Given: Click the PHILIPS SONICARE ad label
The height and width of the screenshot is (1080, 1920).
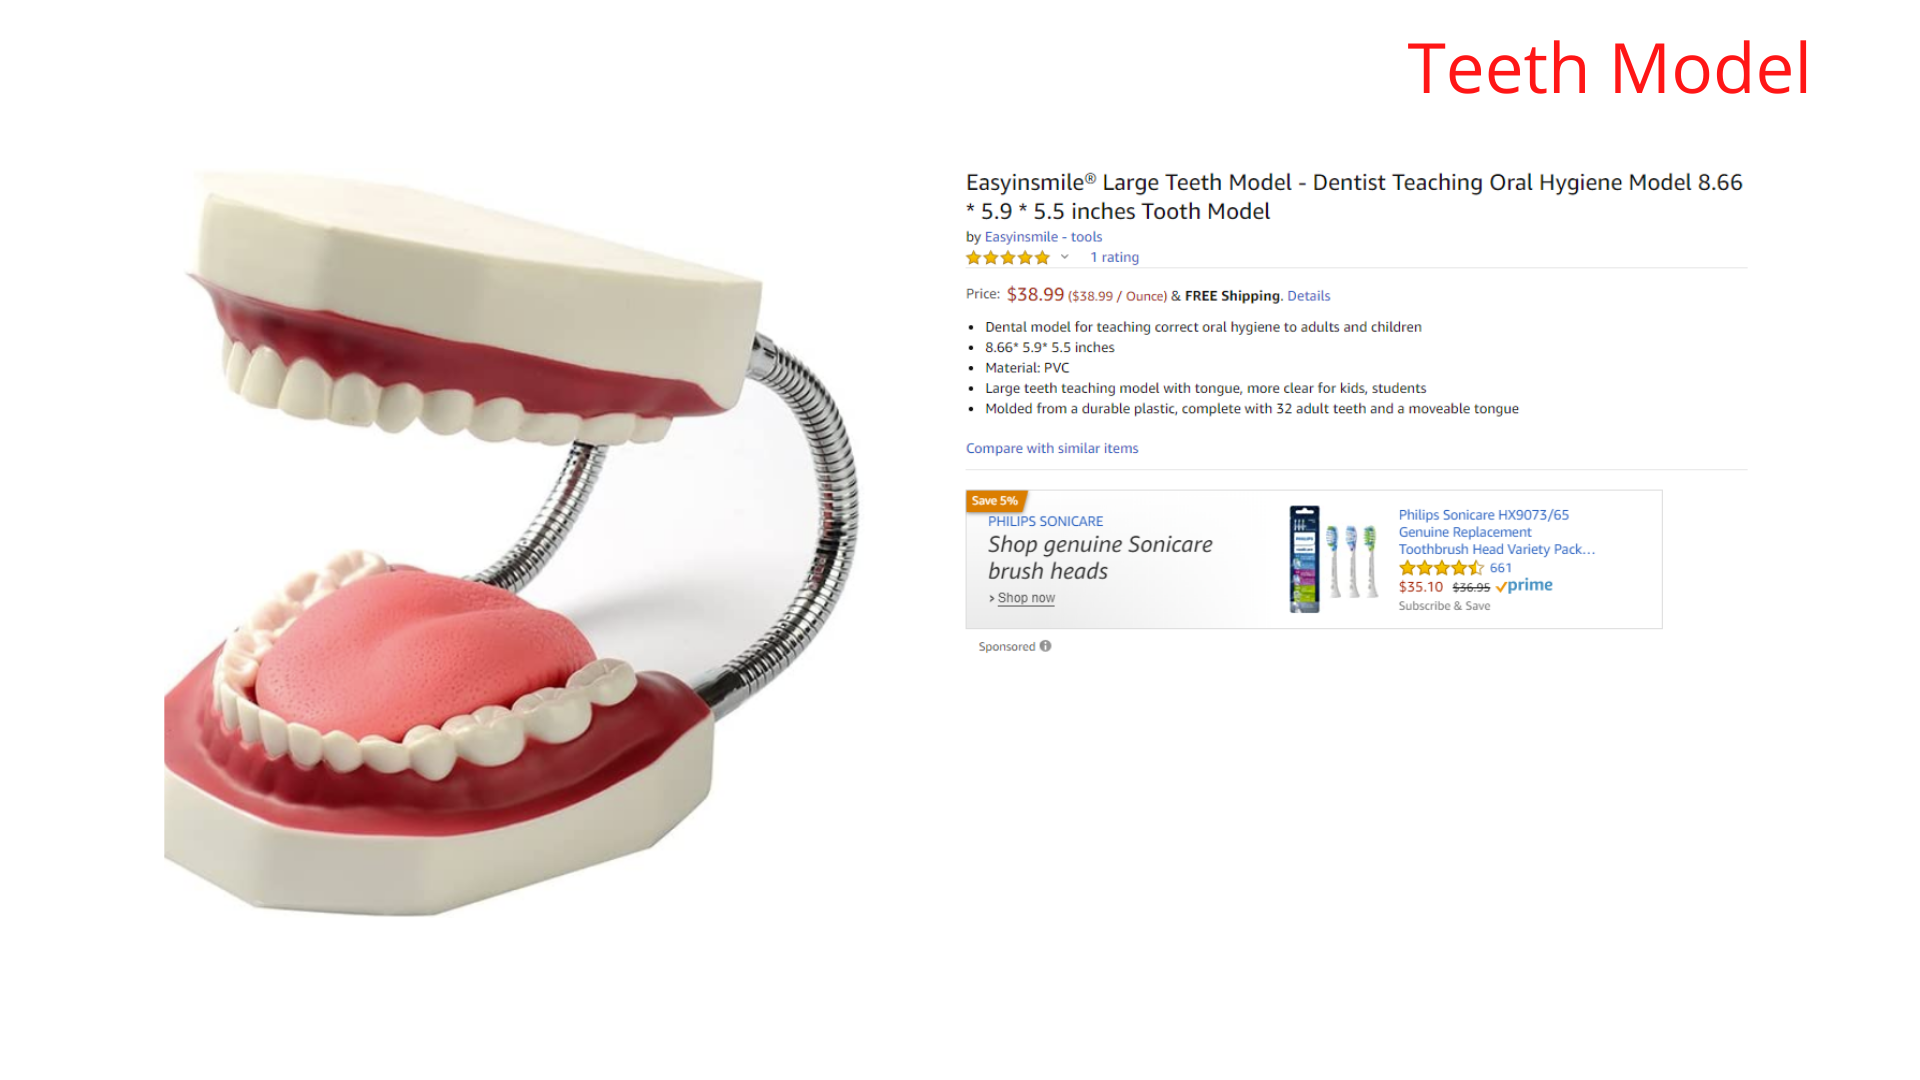Looking at the screenshot, I should [x=1045, y=521].
